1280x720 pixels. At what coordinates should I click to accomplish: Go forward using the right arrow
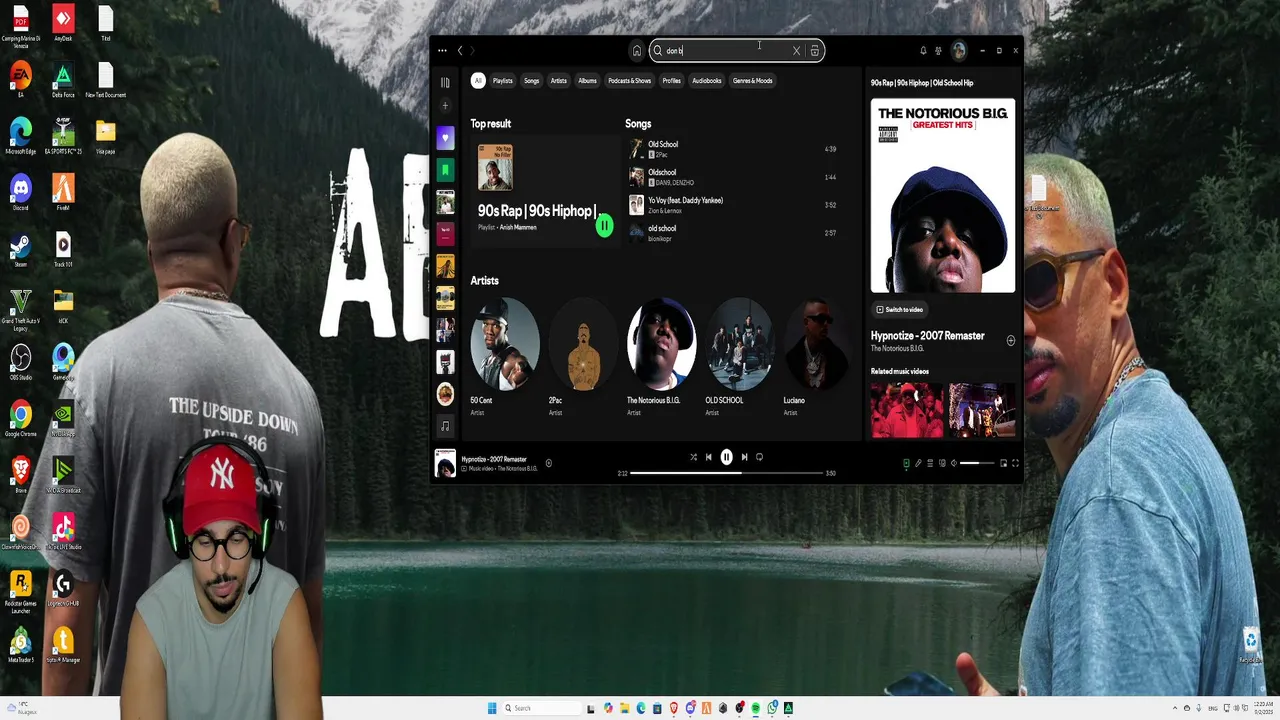(472, 50)
